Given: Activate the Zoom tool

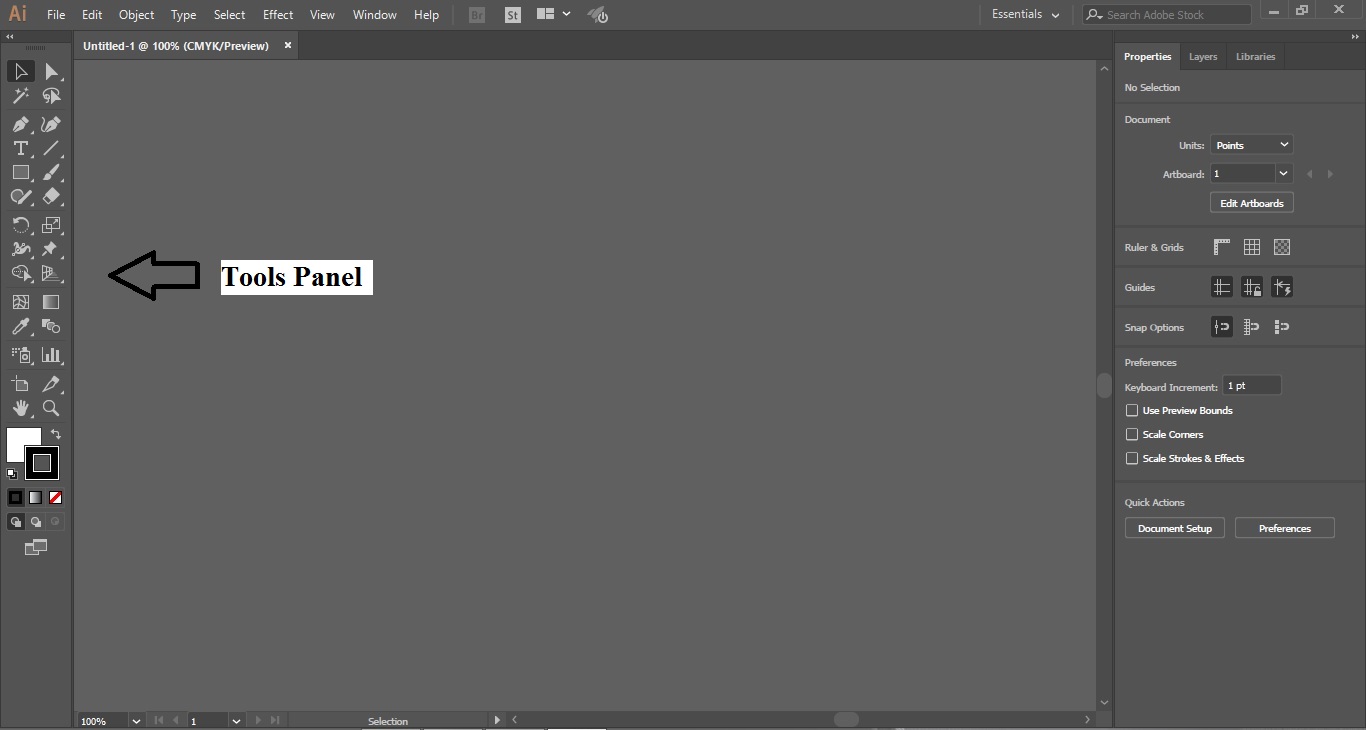Looking at the screenshot, I should point(51,409).
